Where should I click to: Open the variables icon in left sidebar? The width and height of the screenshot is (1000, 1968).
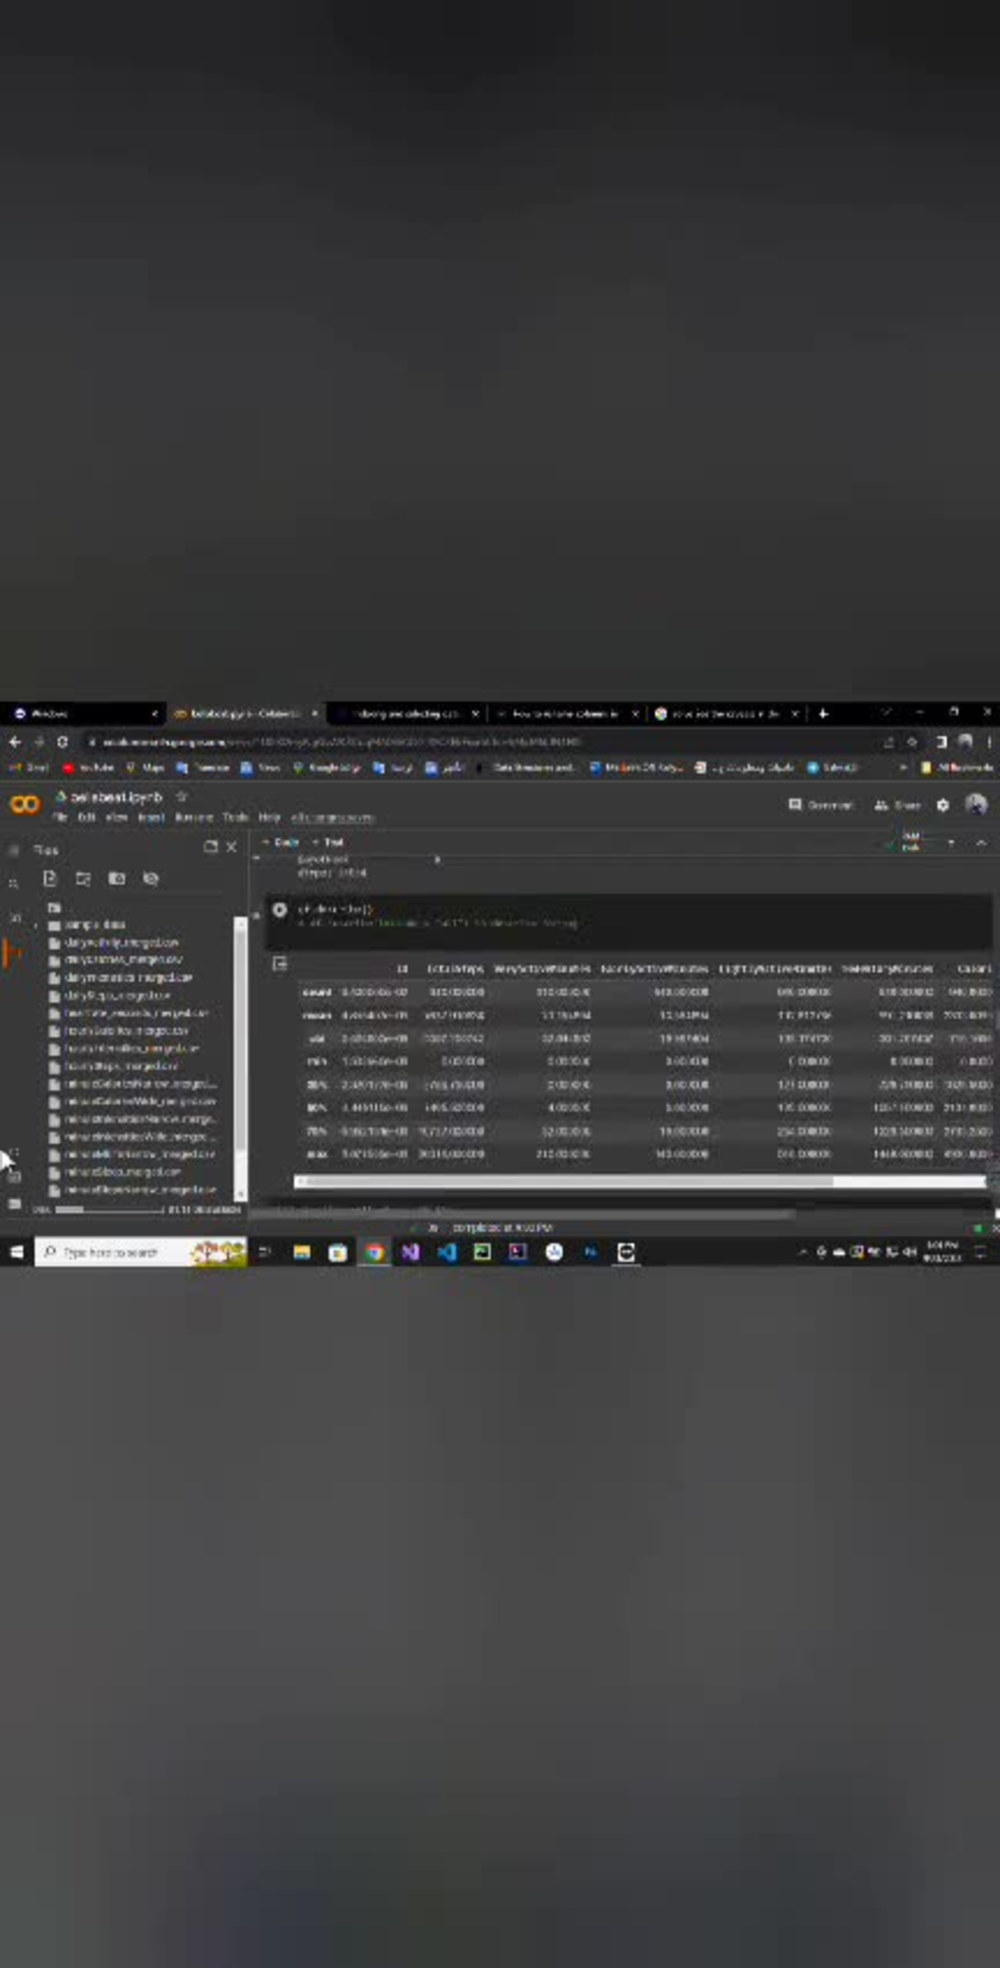(x=14, y=917)
